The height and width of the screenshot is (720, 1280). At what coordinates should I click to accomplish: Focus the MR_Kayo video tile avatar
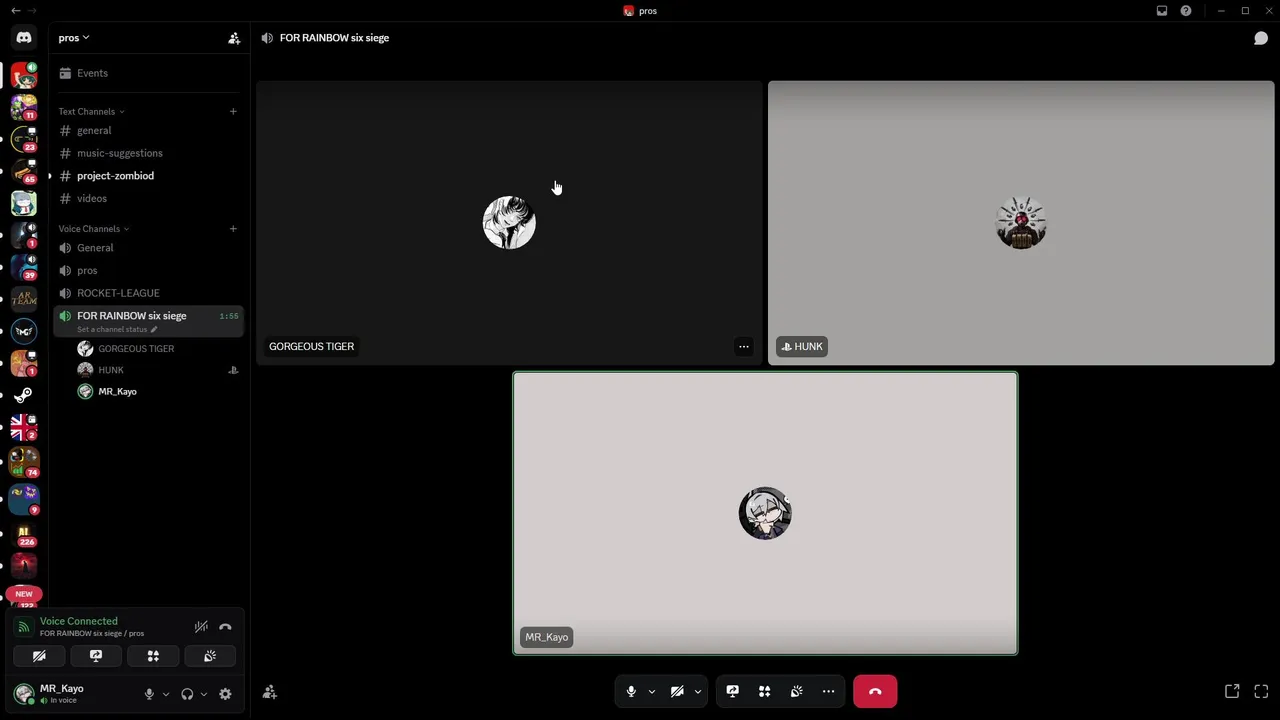tap(765, 513)
